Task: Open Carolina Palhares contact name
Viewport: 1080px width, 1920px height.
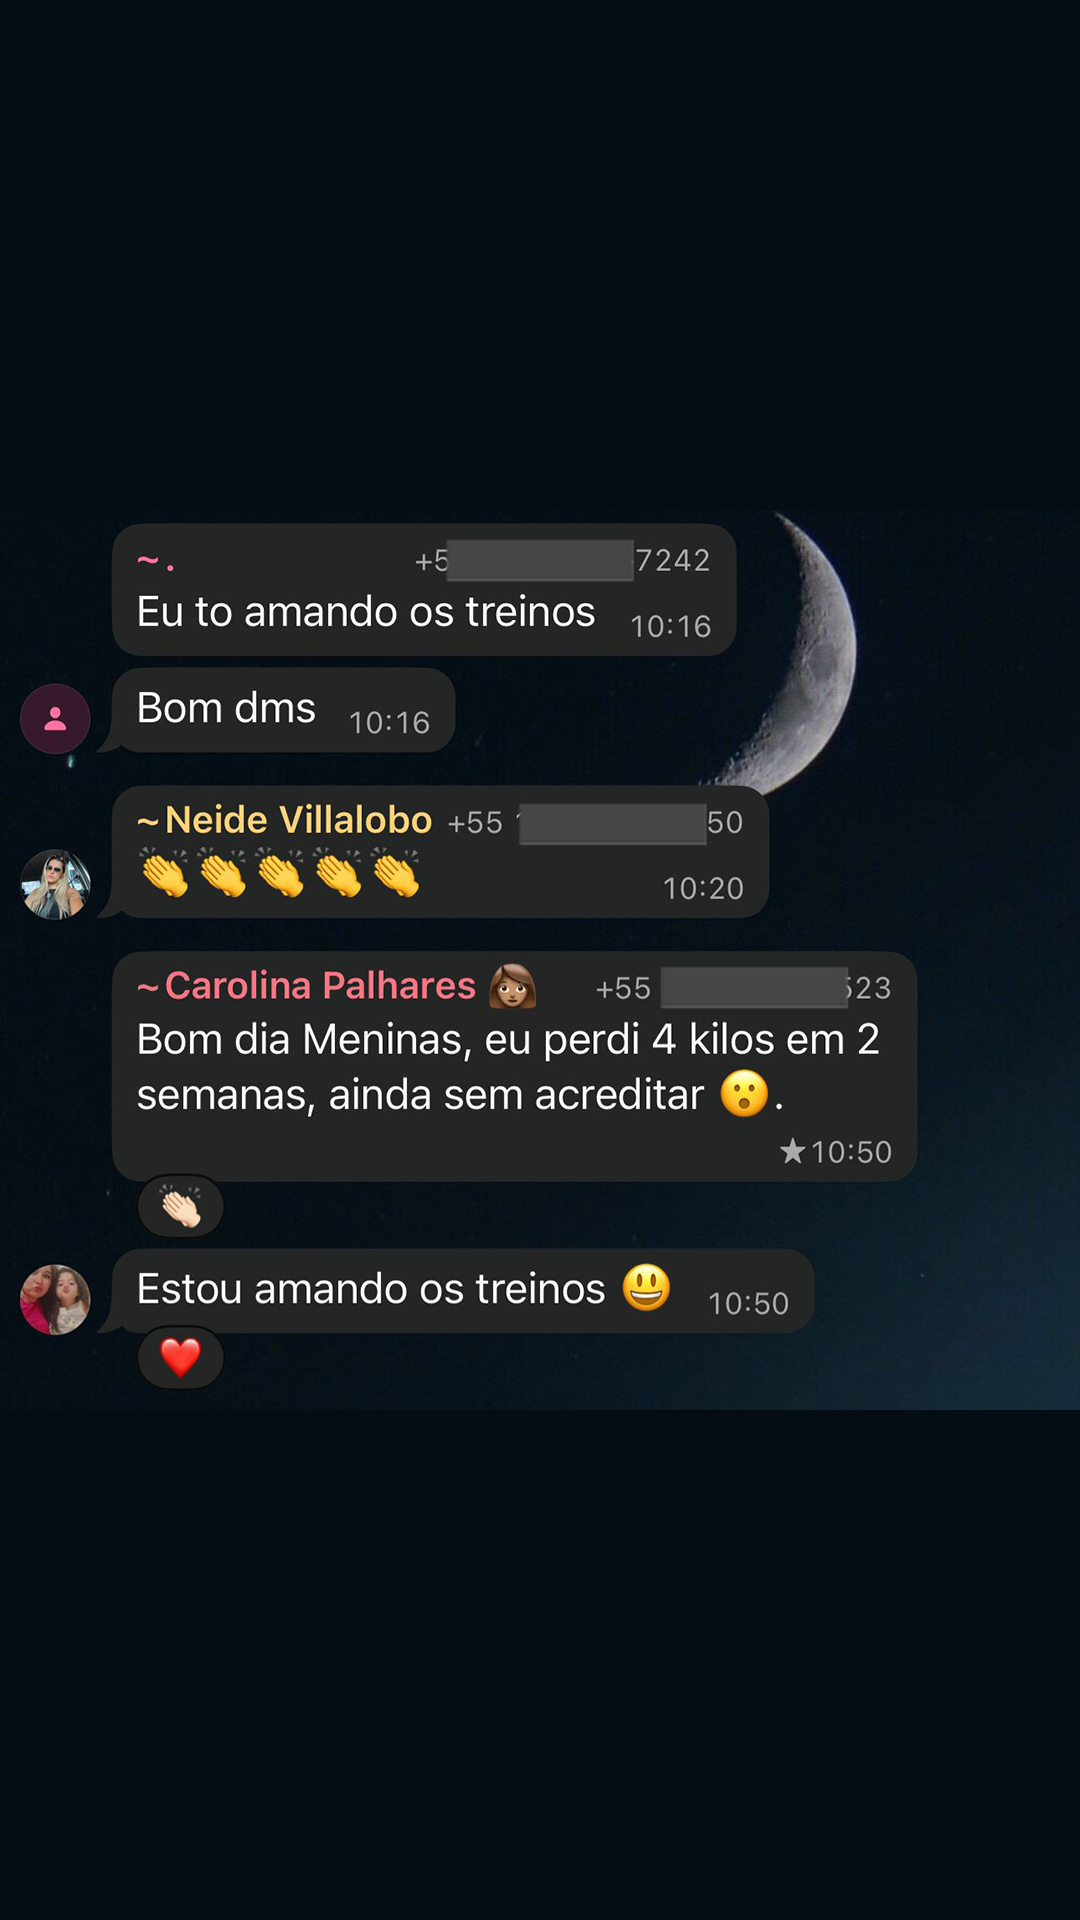Action: (x=320, y=986)
